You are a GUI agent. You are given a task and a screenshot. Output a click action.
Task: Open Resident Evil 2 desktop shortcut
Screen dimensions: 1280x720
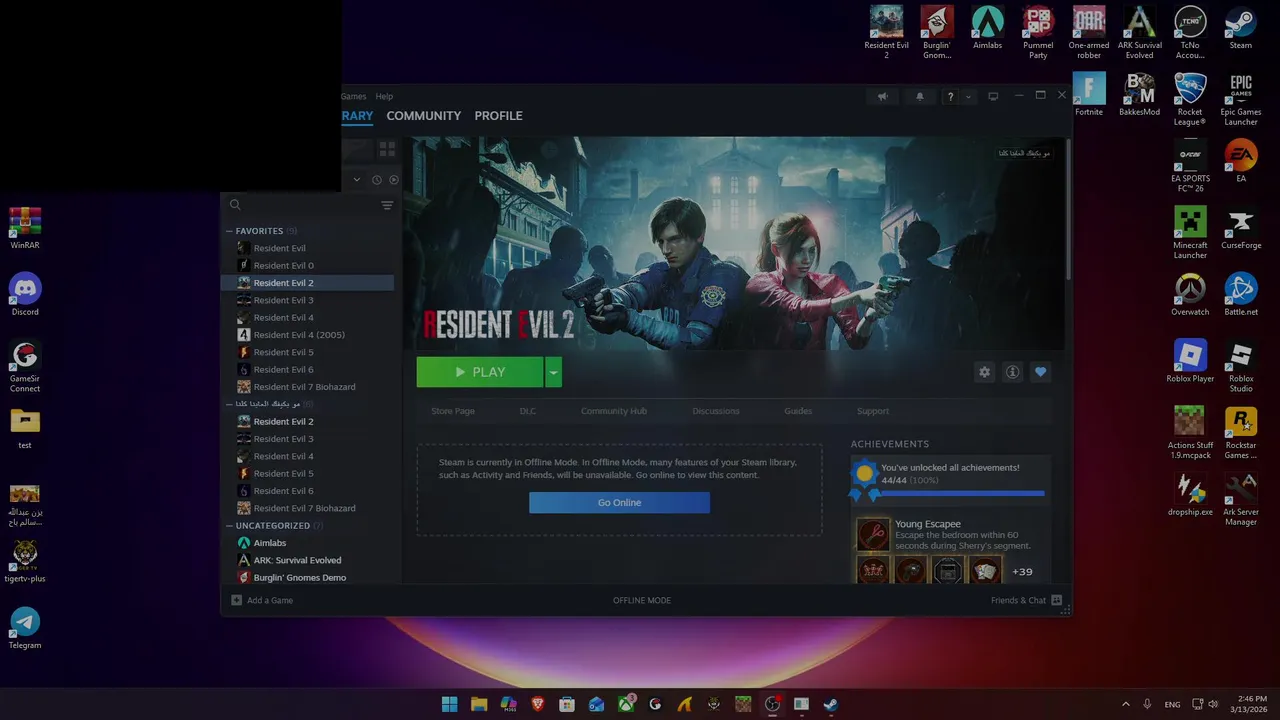(886, 32)
